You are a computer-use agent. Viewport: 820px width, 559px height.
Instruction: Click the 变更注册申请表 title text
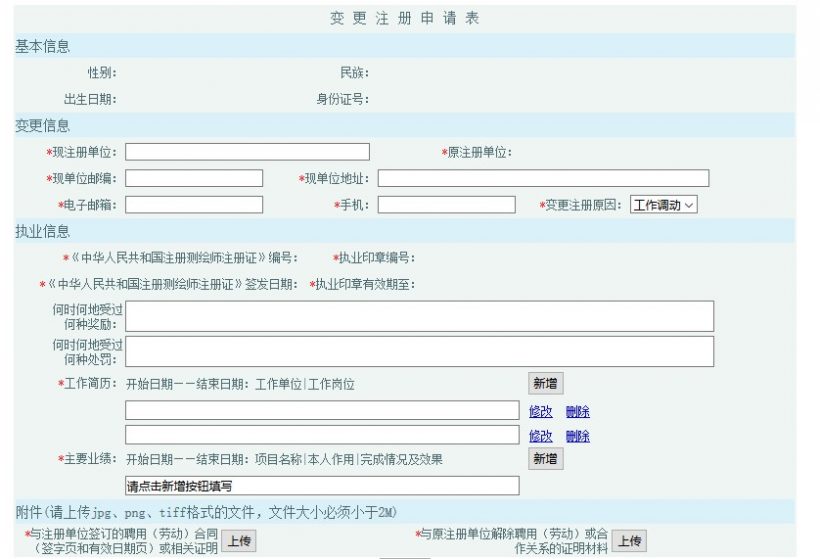pyautogui.click(x=405, y=18)
